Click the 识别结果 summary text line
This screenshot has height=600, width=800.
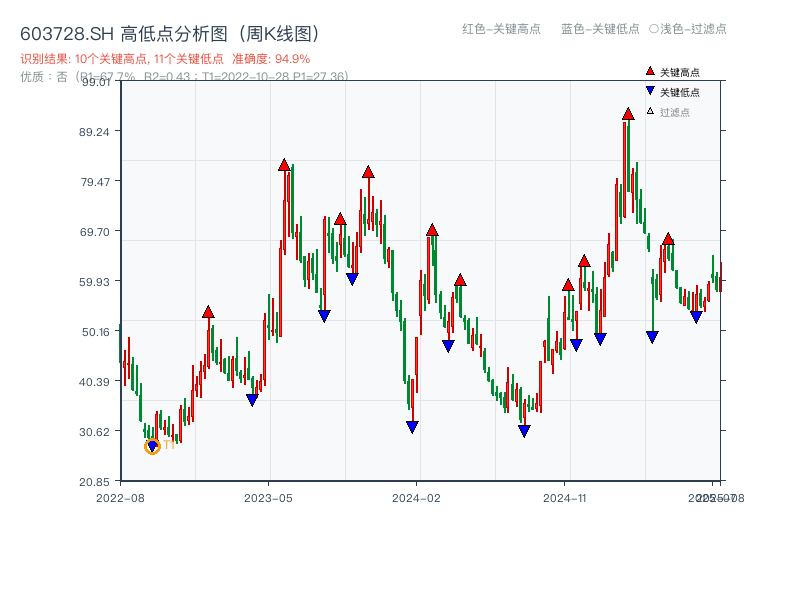(x=120, y=60)
